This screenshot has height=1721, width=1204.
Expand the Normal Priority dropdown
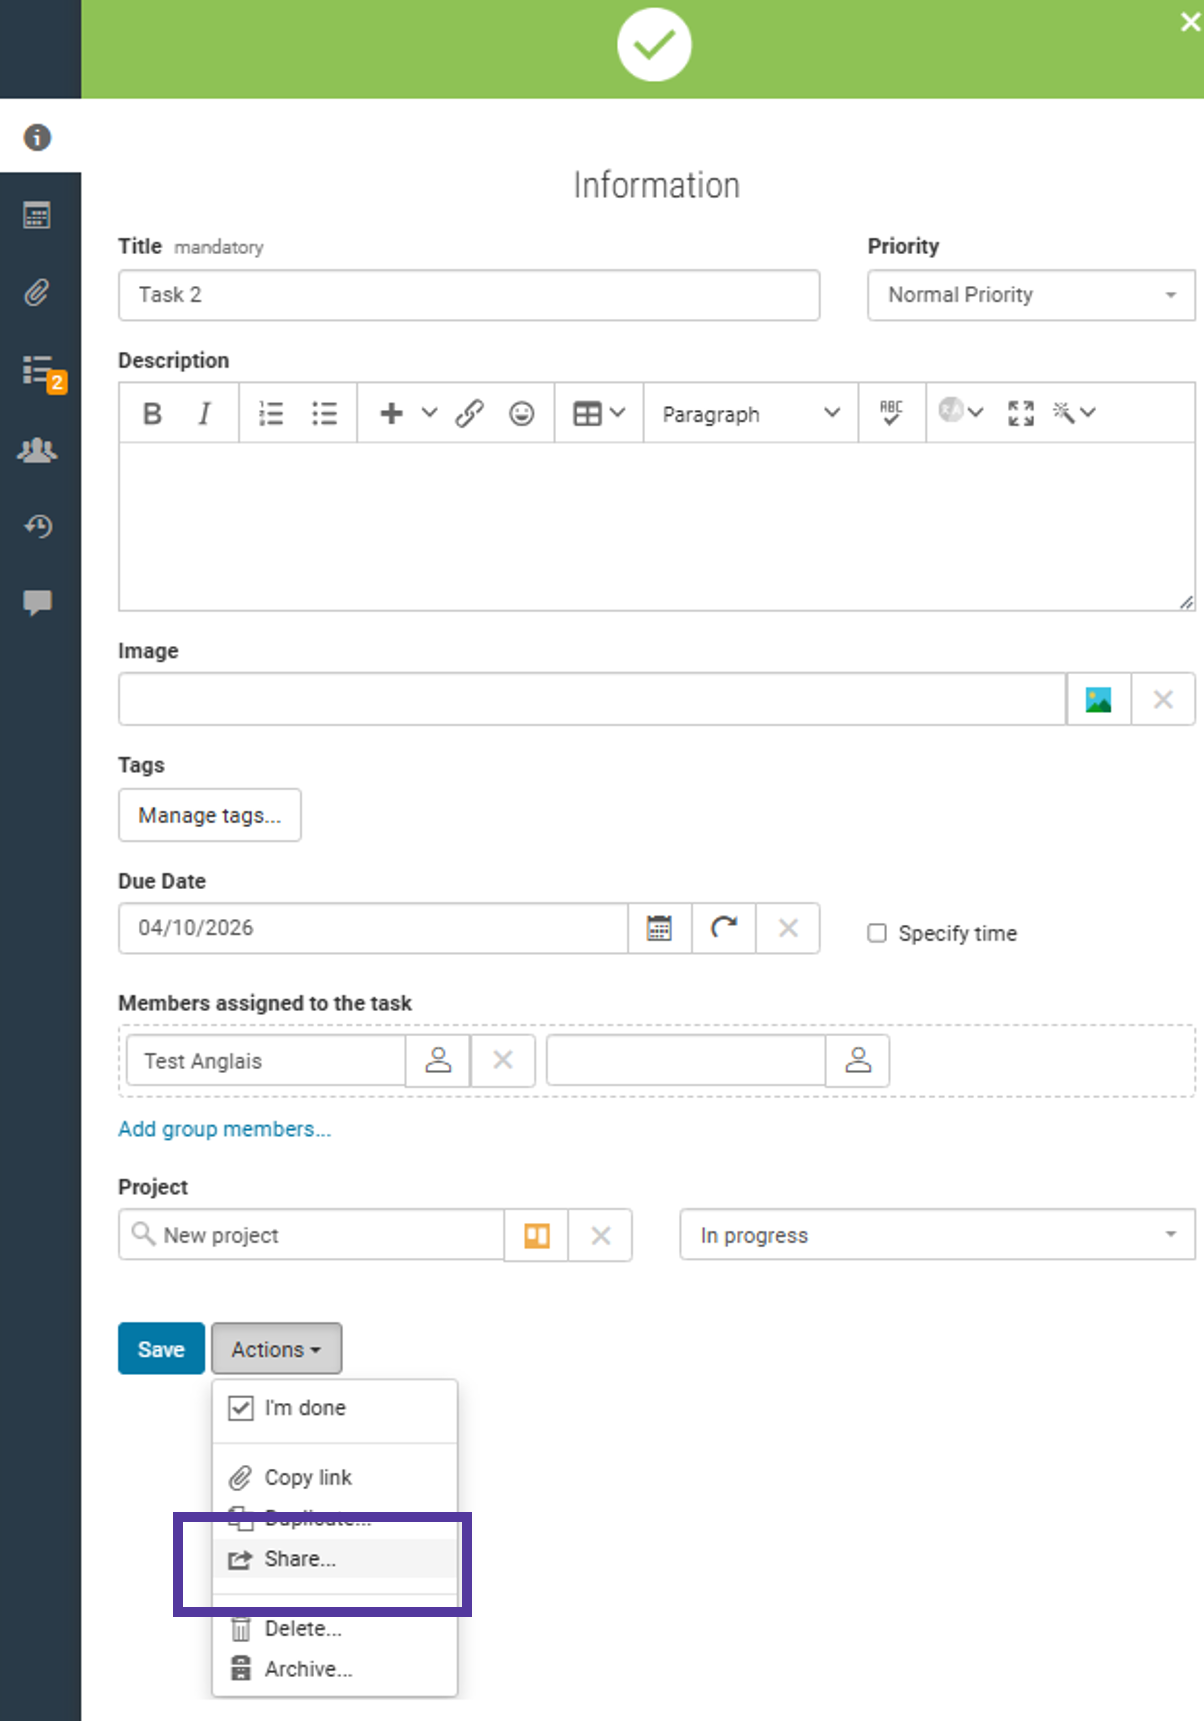tap(1030, 295)
